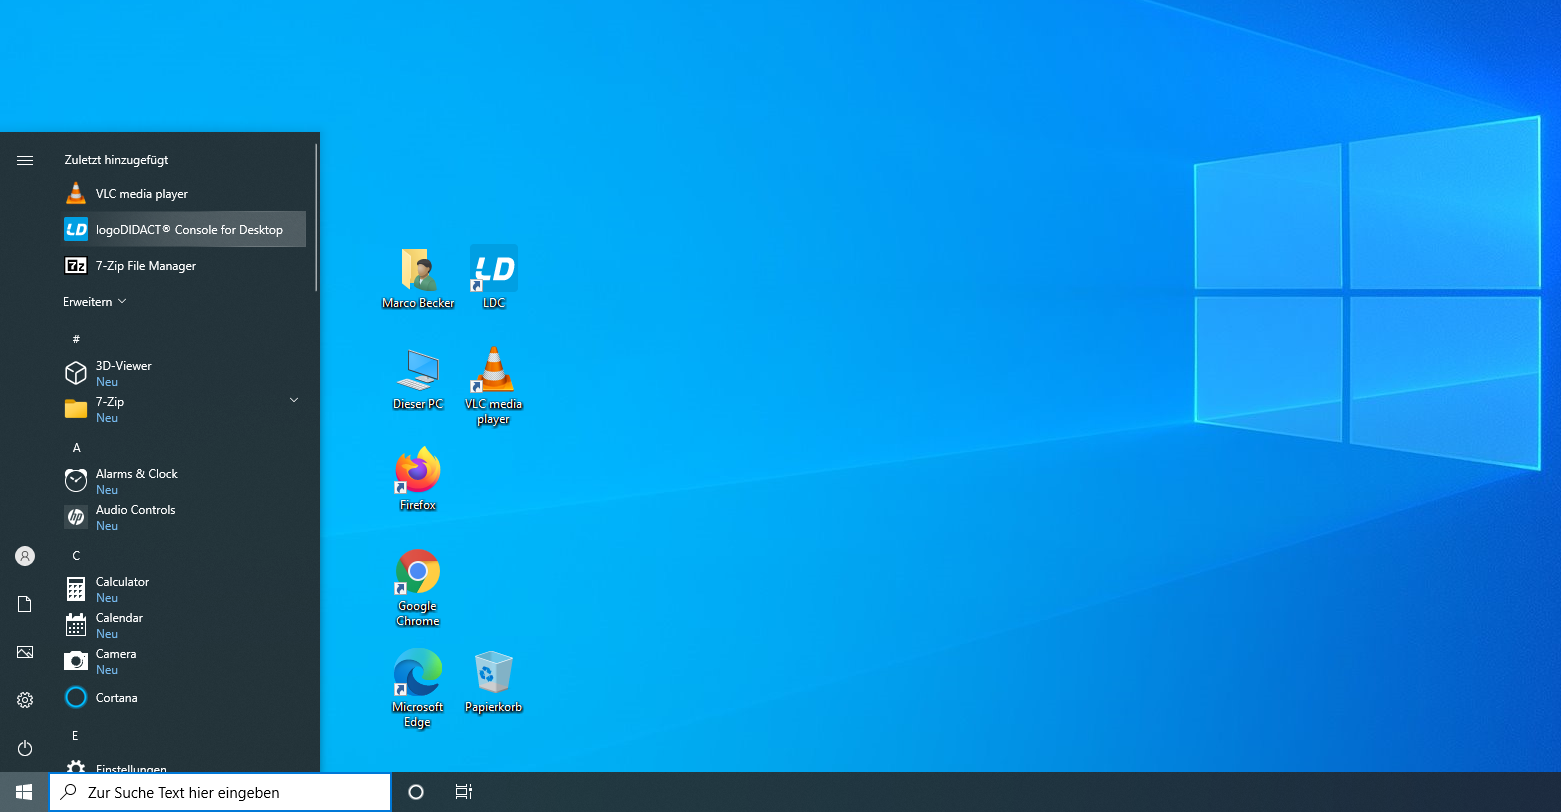Expand Start menu hamburger navigation

tap(25, 160)
